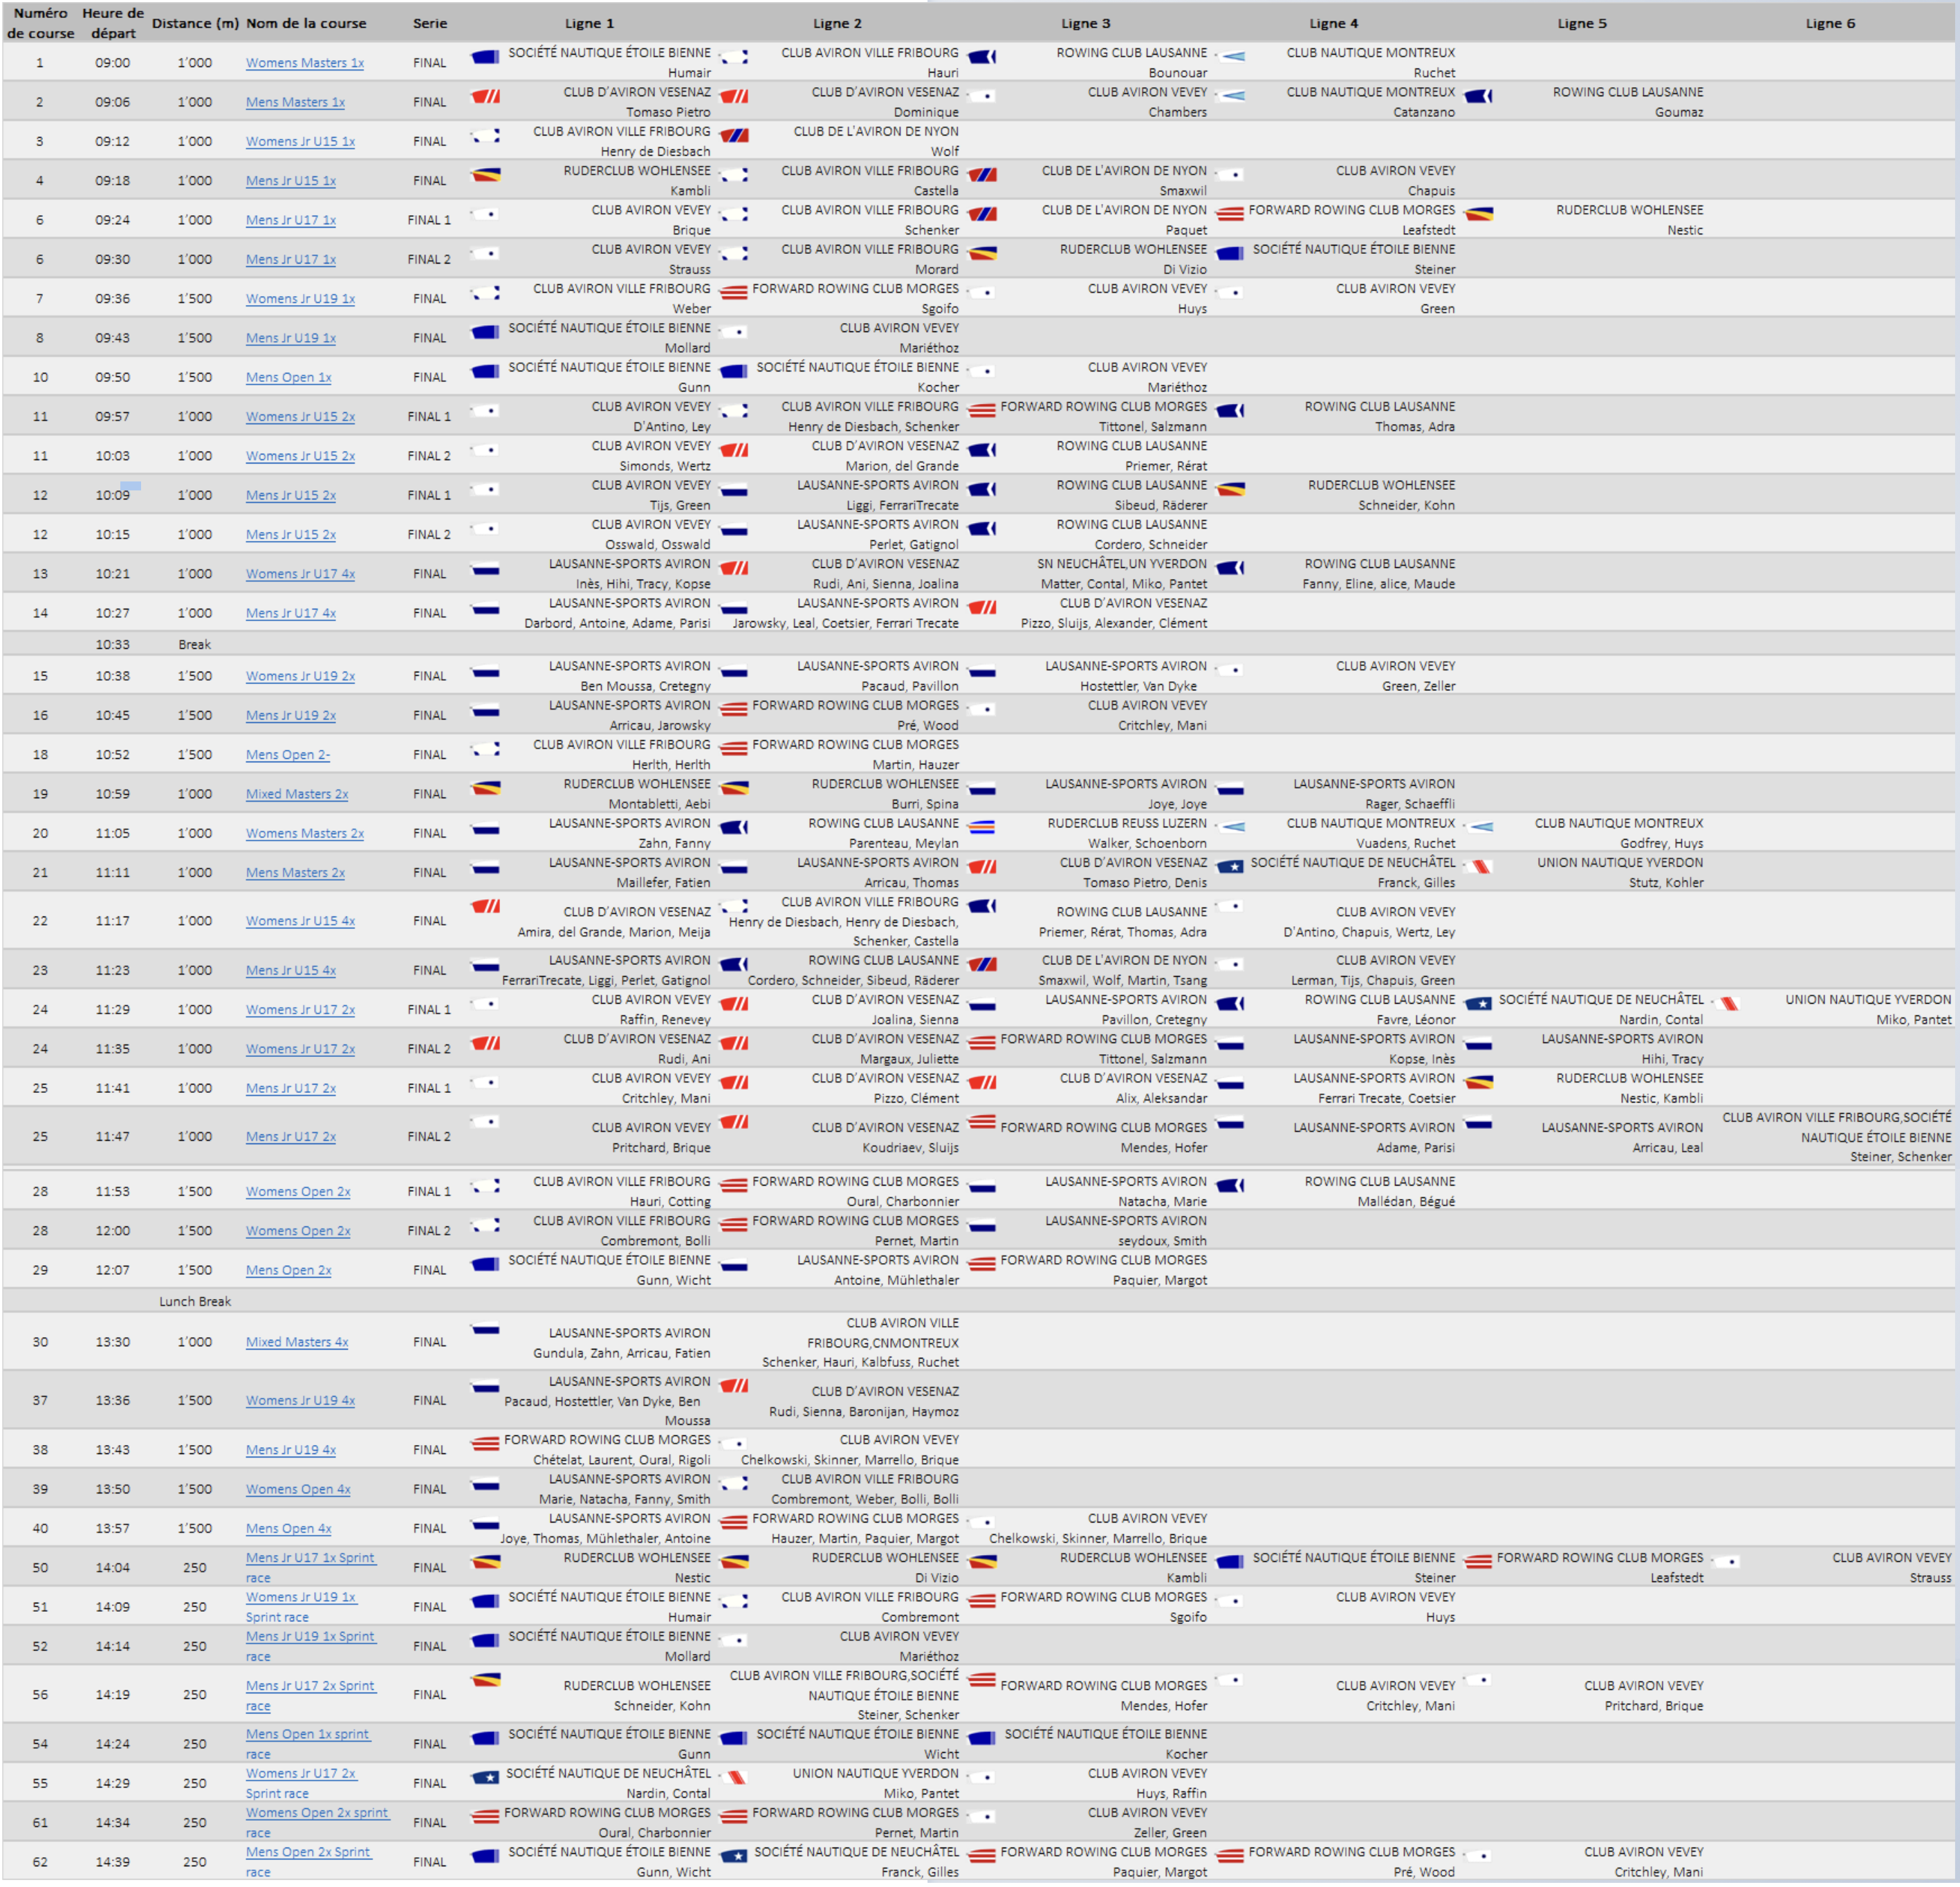
Task: Open the Mens Masters 2x link
Action: point(295,873)
